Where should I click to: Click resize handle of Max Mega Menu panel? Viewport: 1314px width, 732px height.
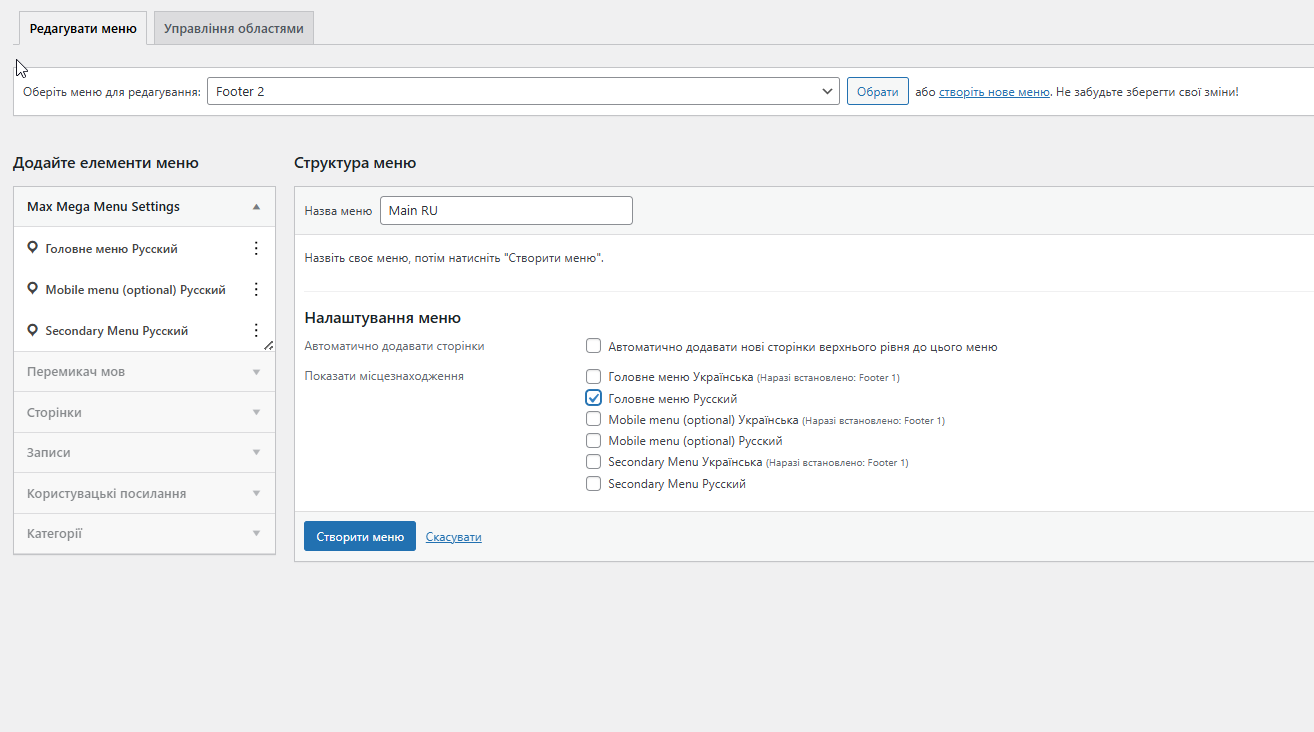[x=268, y=345]
